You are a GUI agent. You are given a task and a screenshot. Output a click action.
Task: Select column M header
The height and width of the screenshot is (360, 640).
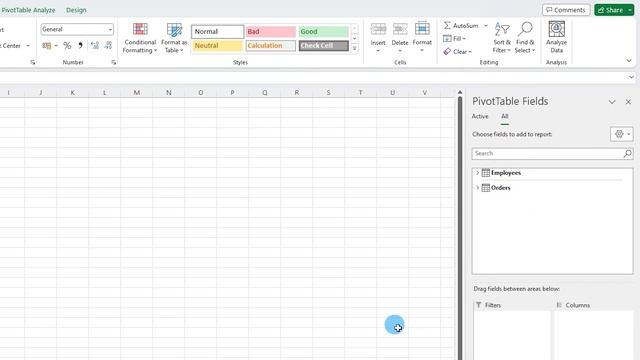(137, 93)
